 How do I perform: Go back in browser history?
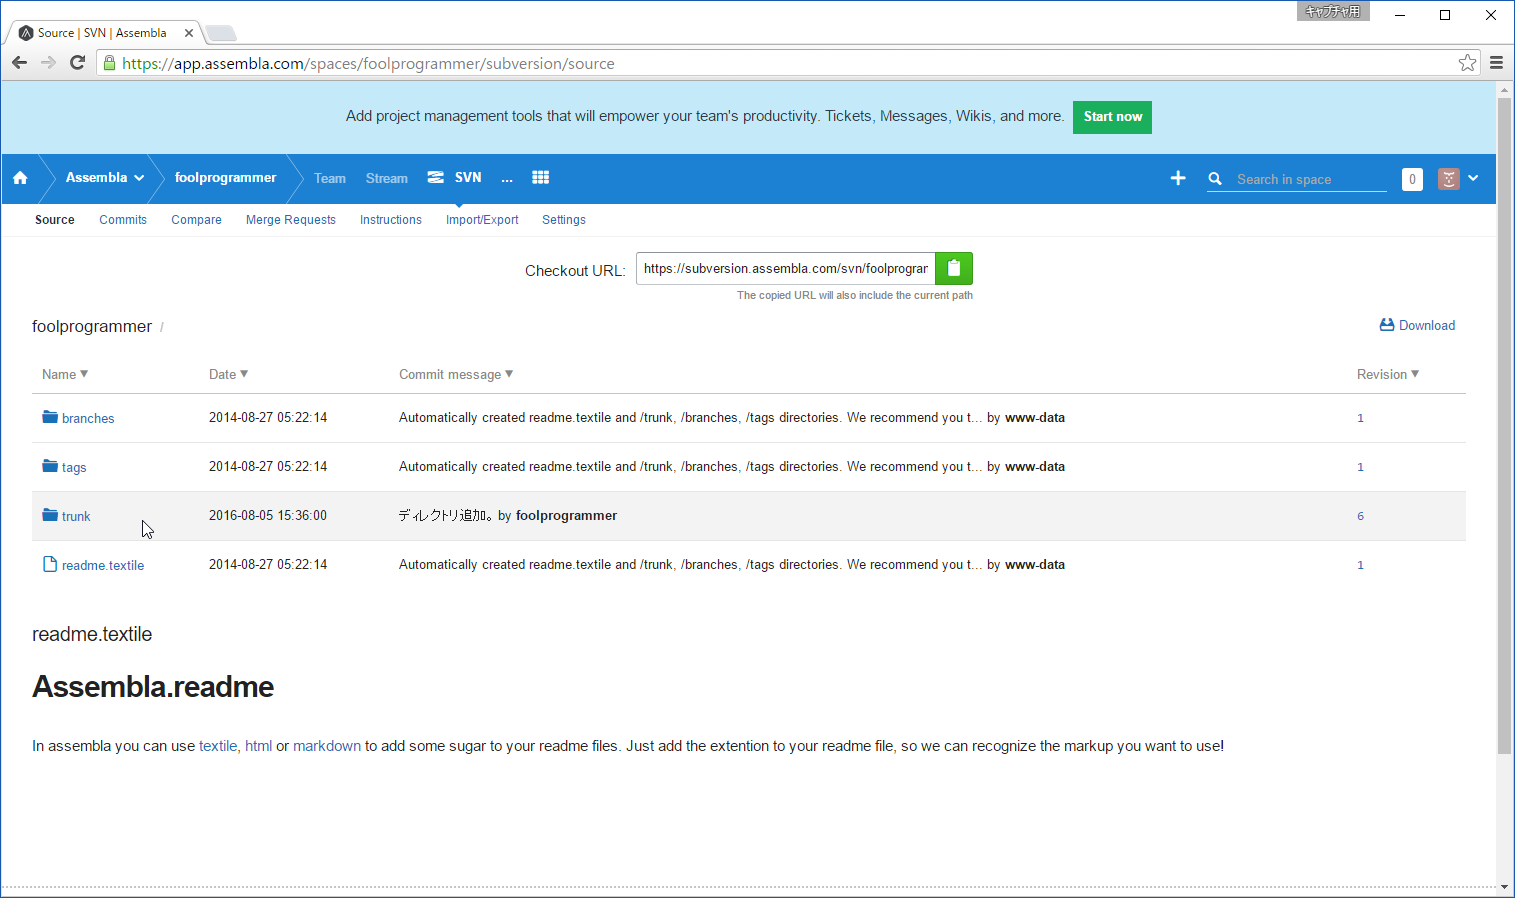pyautogui.click(x=19, y=63)
